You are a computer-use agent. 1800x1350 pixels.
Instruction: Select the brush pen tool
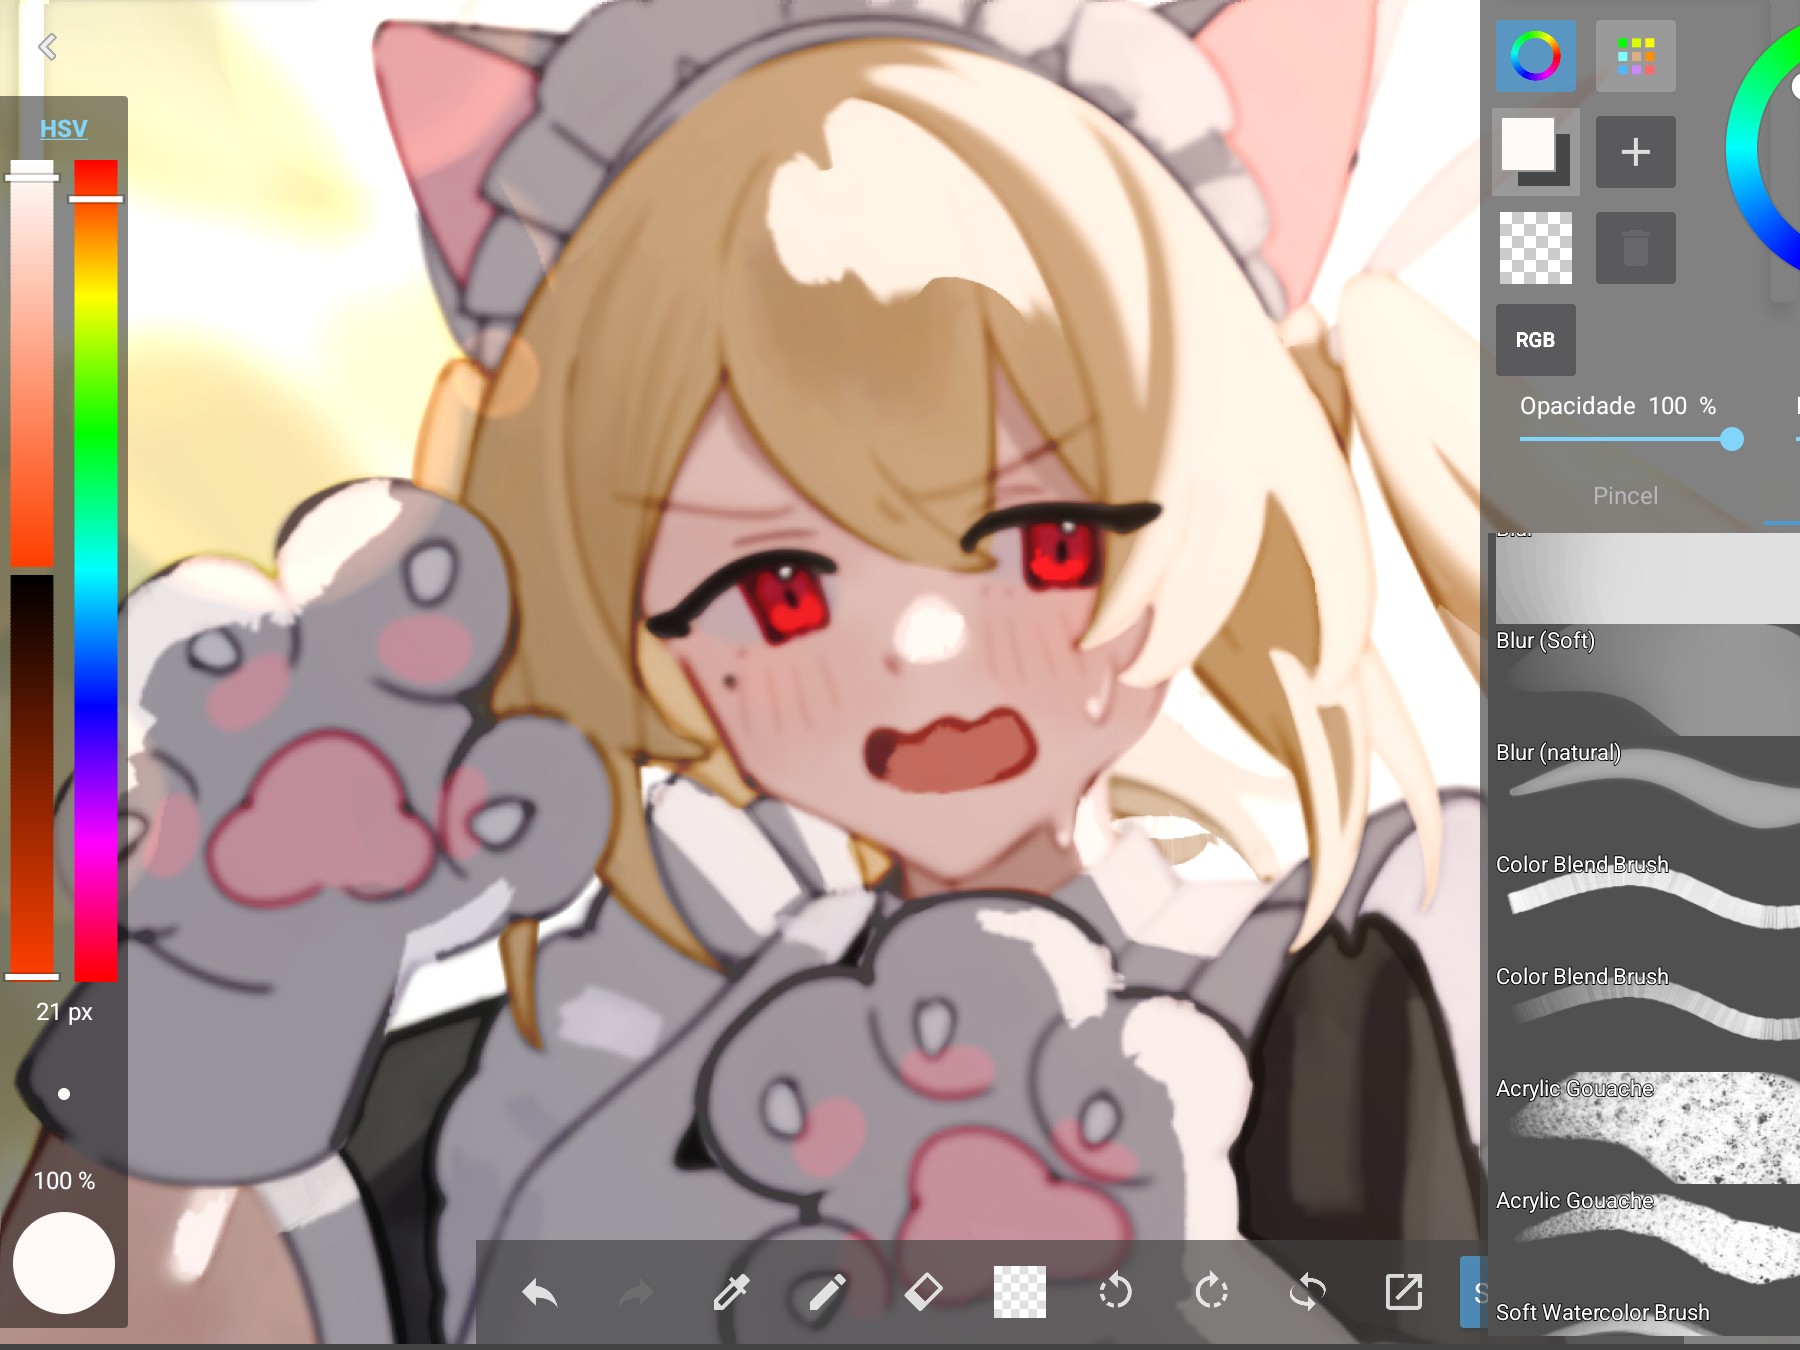click(827, 1293)
